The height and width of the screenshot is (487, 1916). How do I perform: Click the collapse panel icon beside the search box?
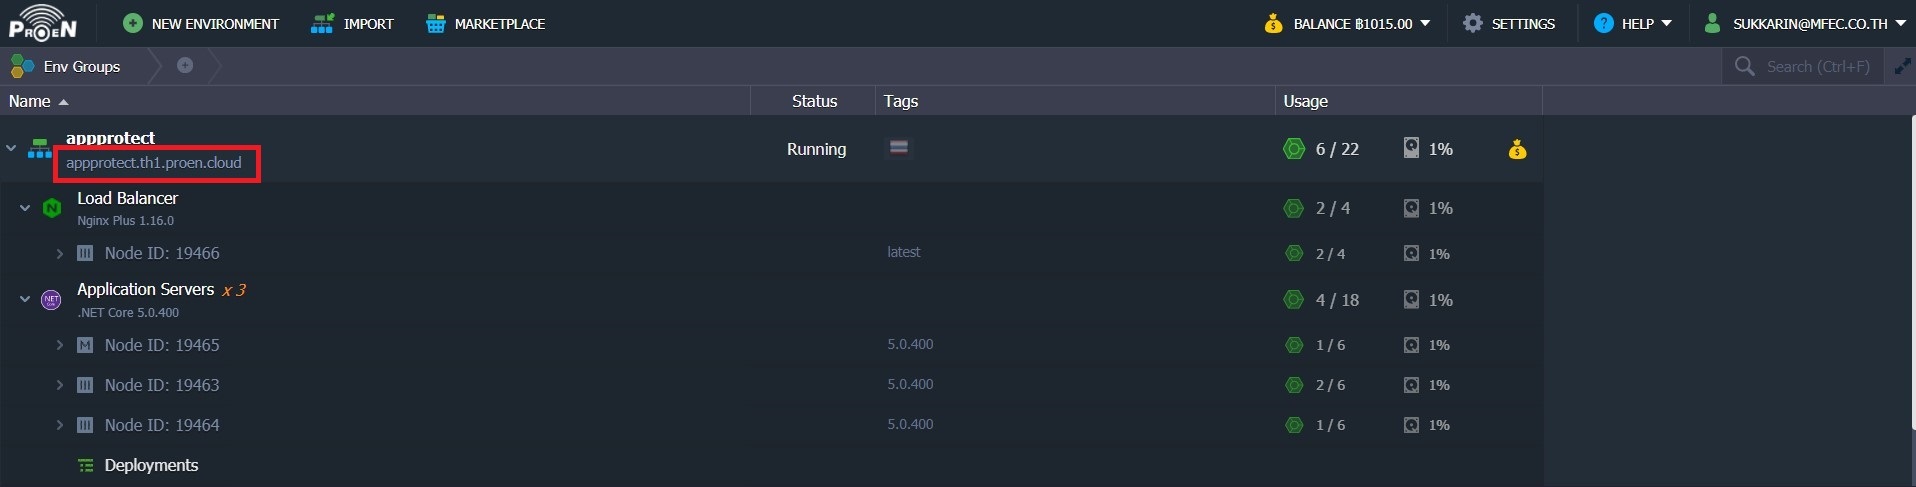pyautogui.click(x=1902, y=67)
